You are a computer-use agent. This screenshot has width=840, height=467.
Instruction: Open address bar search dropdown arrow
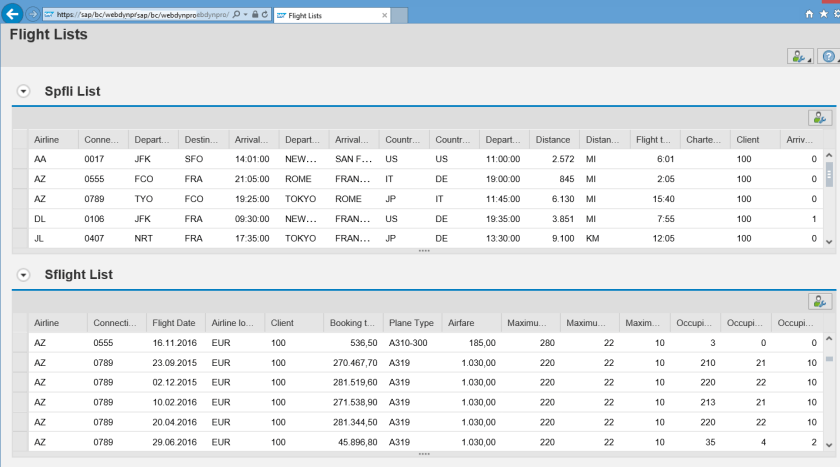tap(243, 15)
